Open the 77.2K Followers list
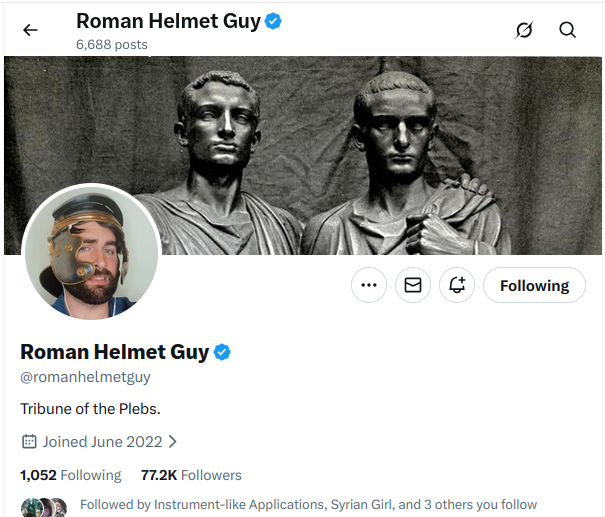 (x=191, y=475)
